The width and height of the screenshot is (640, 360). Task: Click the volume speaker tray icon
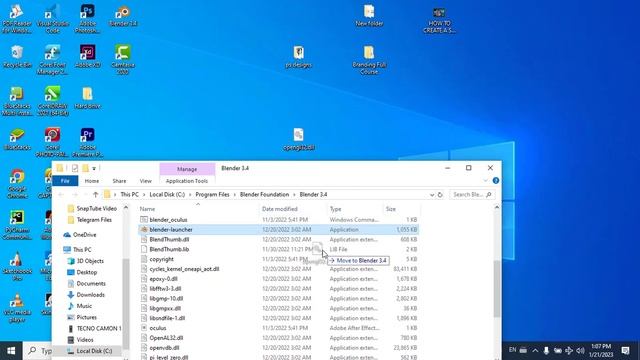[x=580, y=351]
